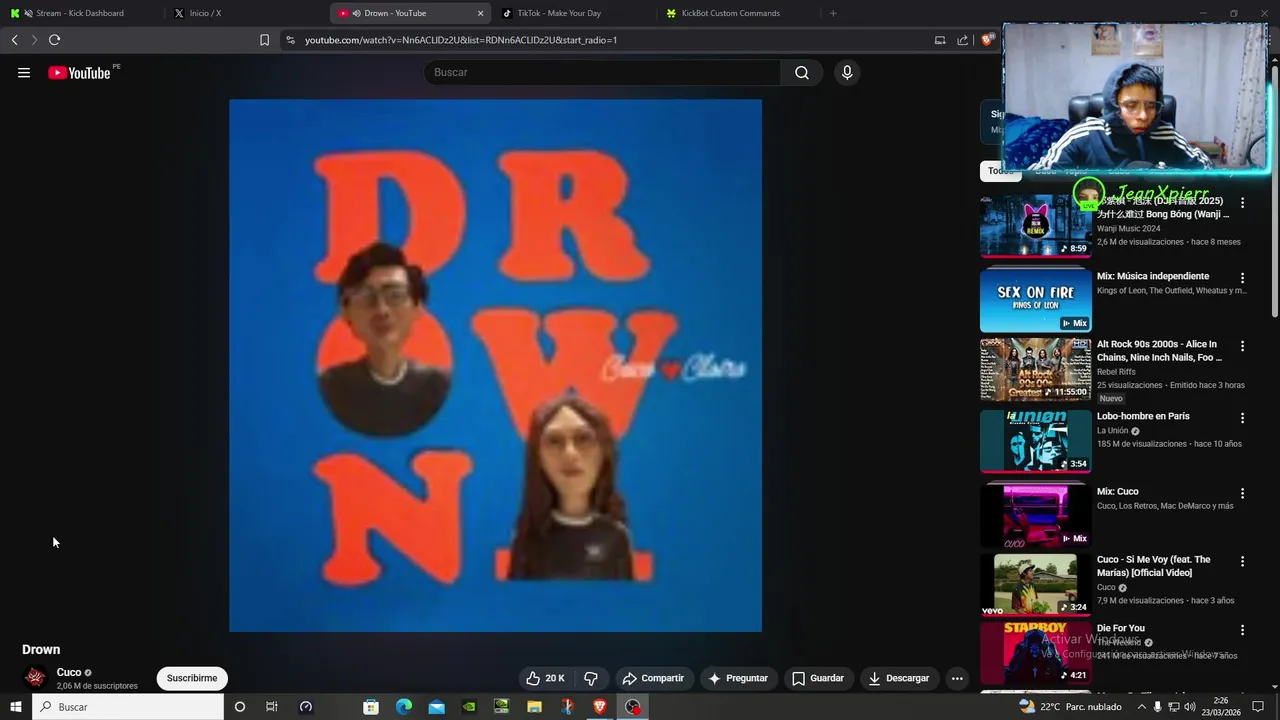Expand hidden system tray icons chevron

click(x=1142, y=707)
